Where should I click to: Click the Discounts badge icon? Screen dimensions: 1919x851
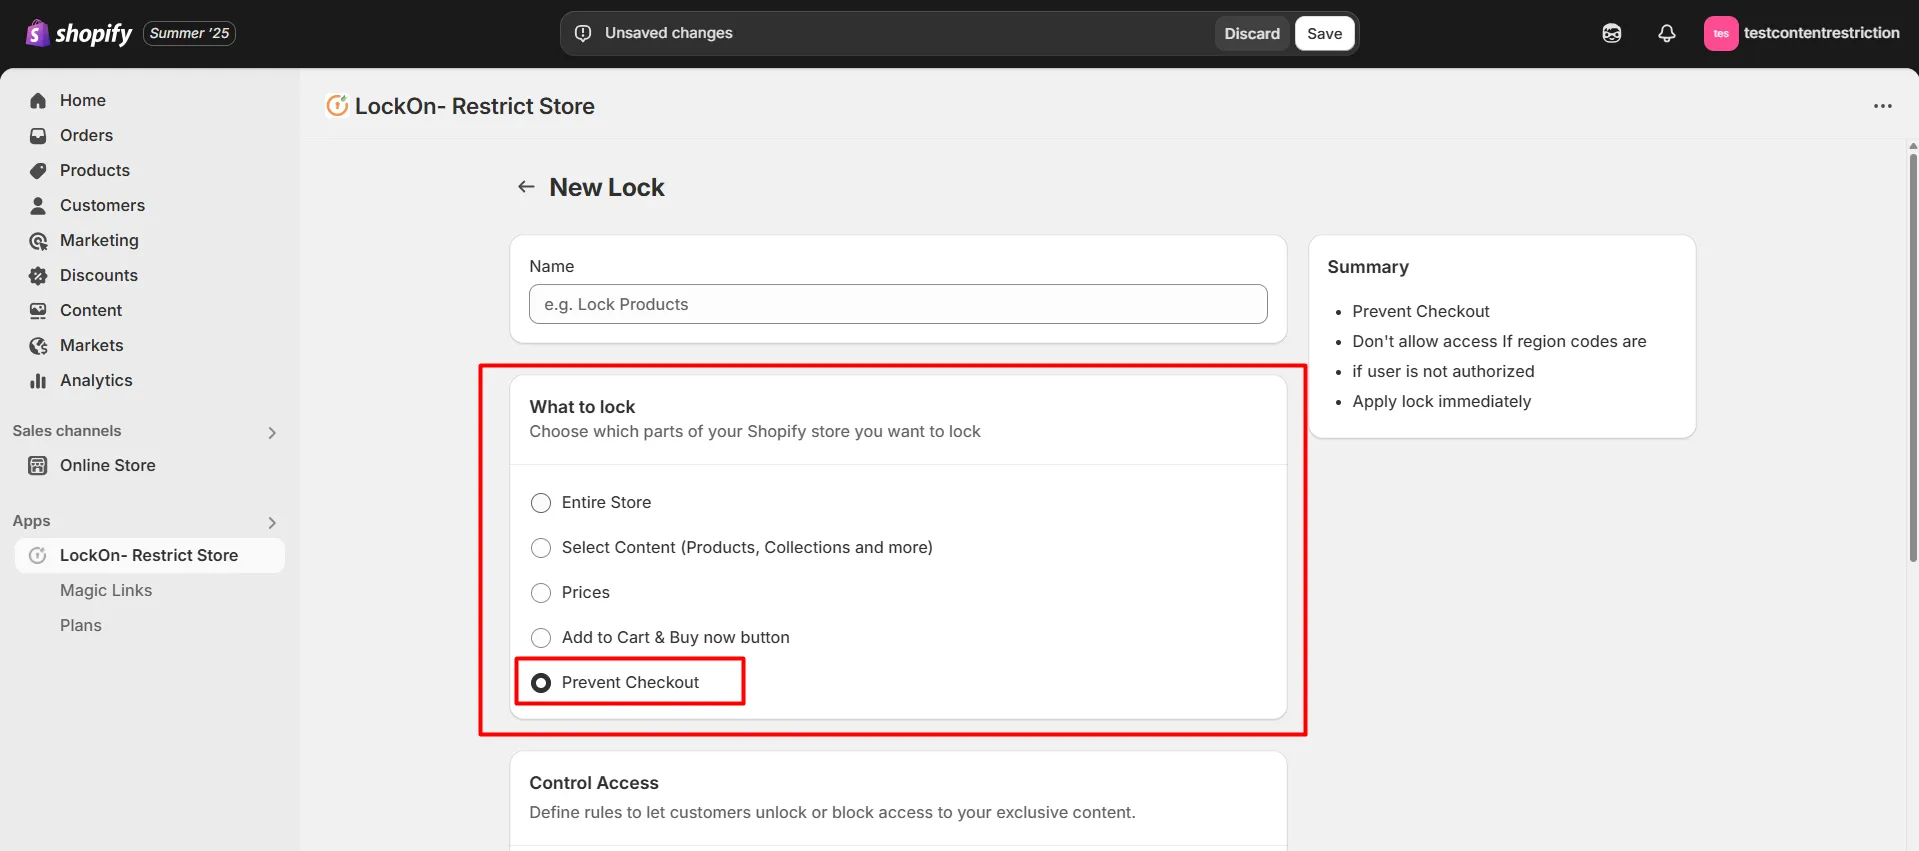(x=38, y=275)
